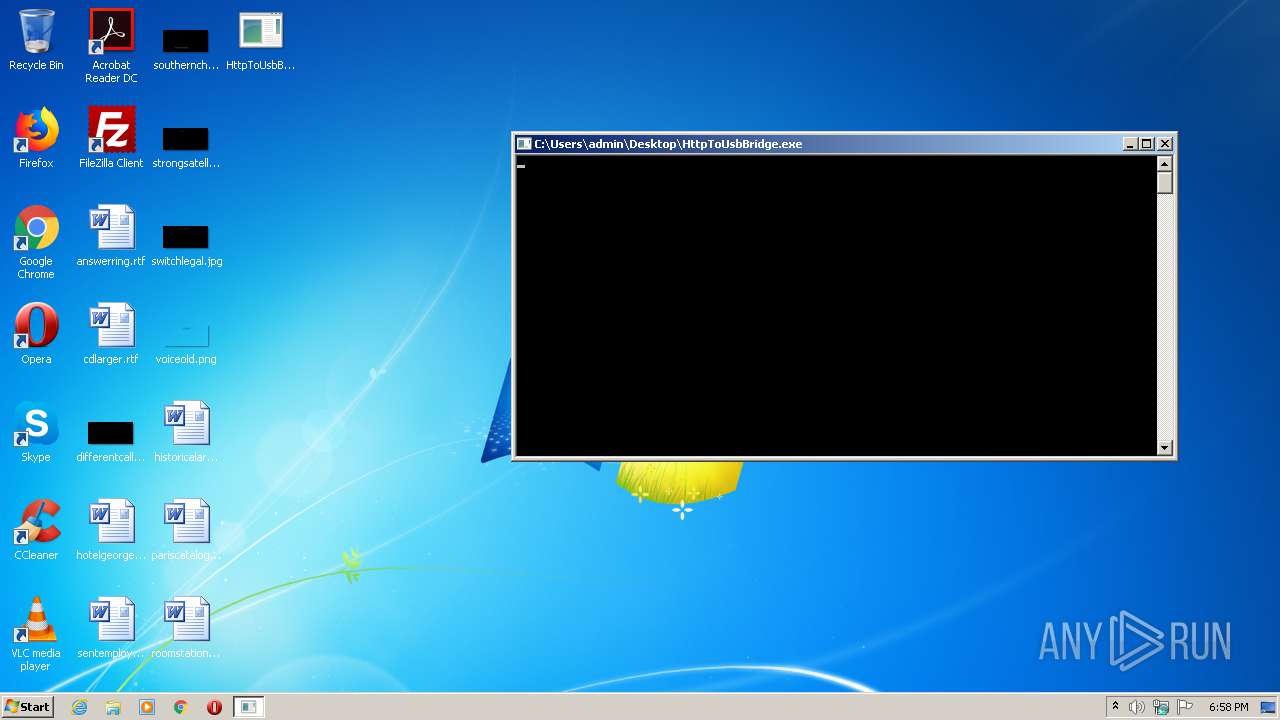Open Windows Explorer from the taskbar

(113, 707)
